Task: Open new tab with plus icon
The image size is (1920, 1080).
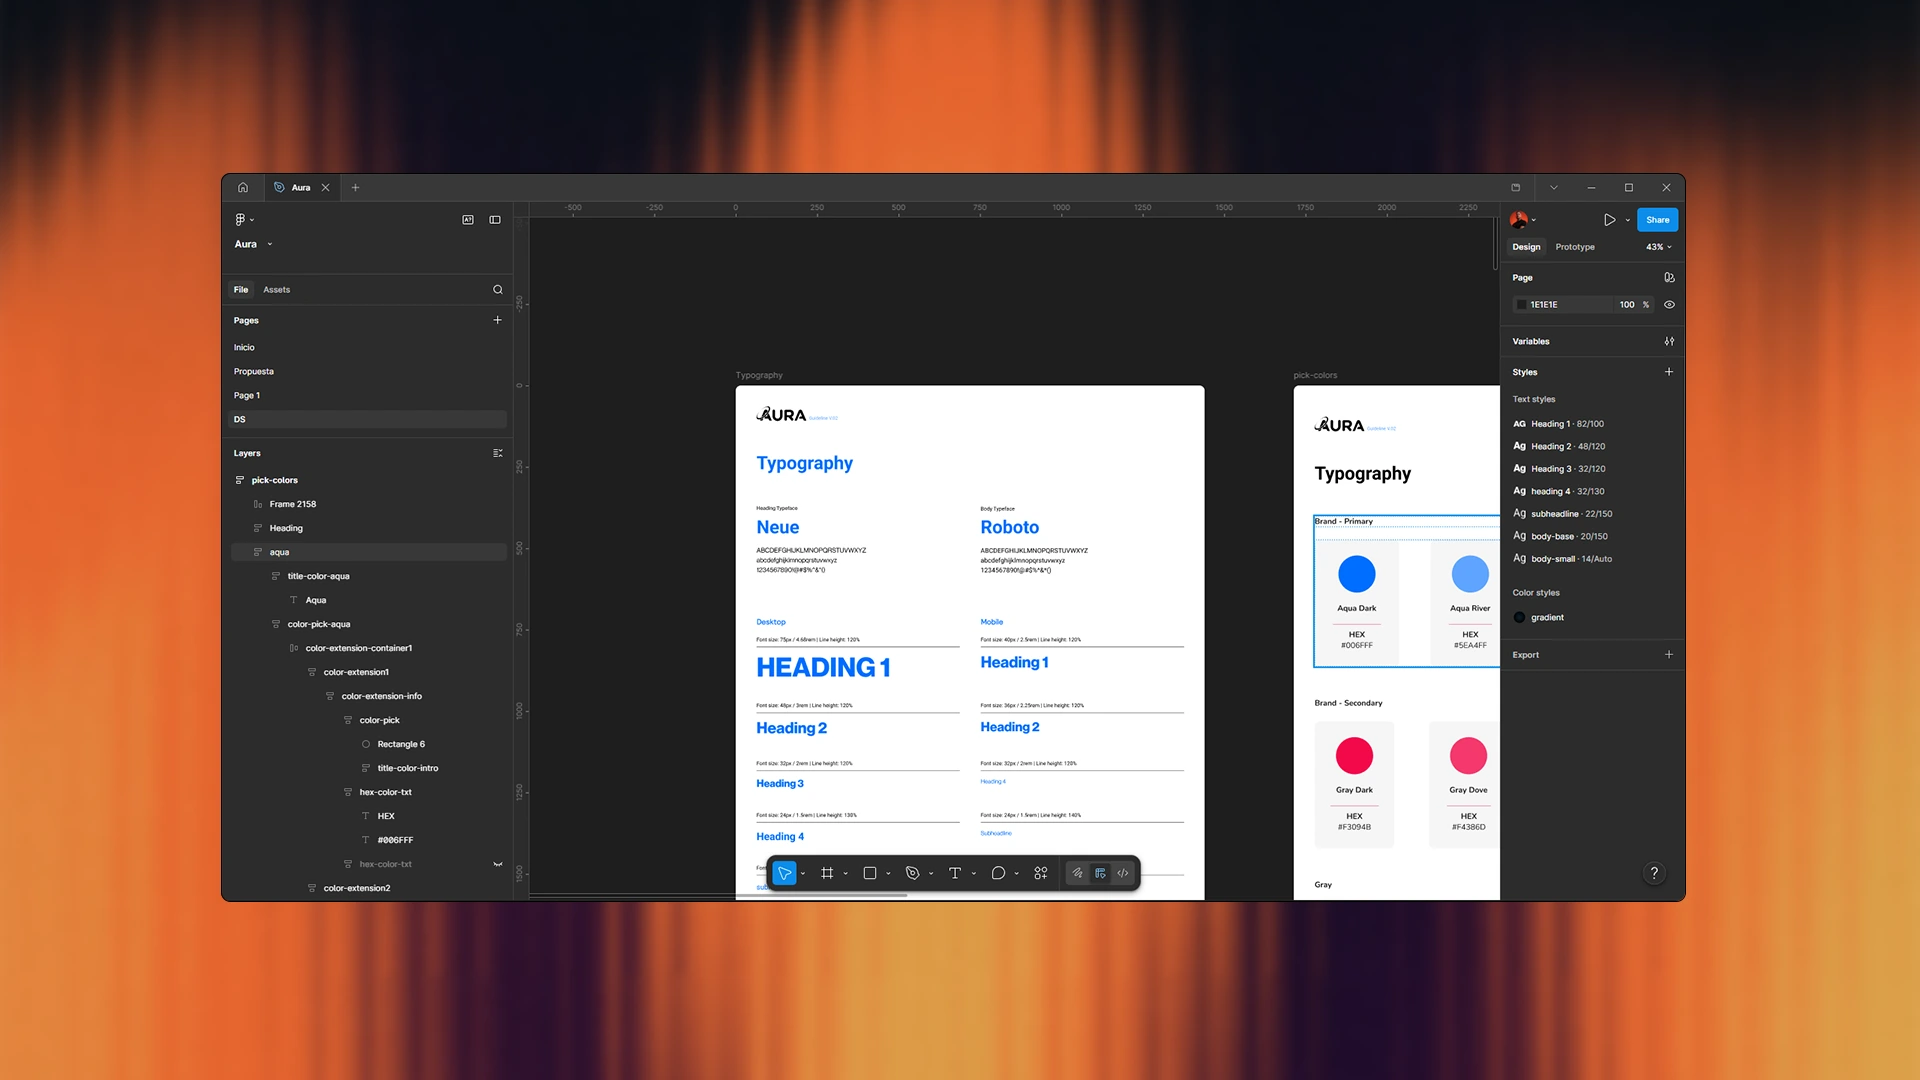Action: [x=355, y=187]
